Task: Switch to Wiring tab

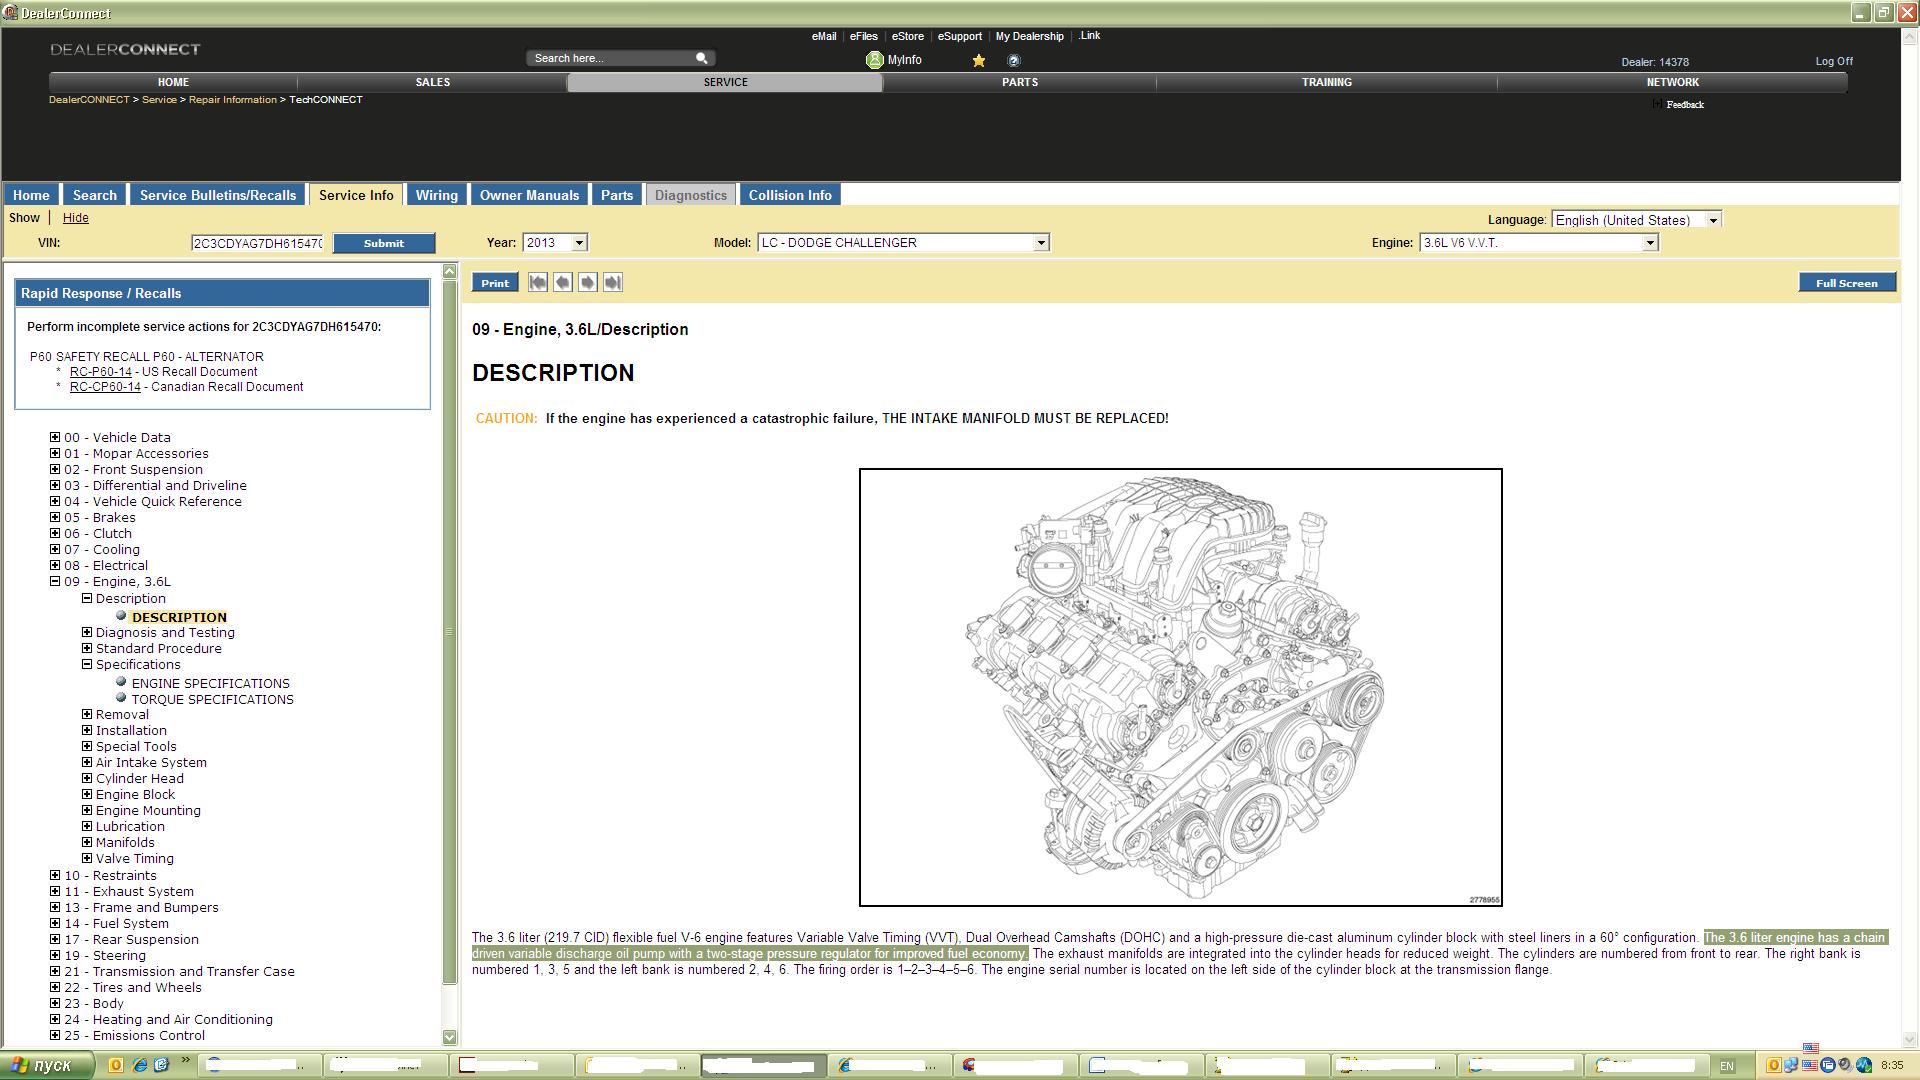Action: (436, 195)
